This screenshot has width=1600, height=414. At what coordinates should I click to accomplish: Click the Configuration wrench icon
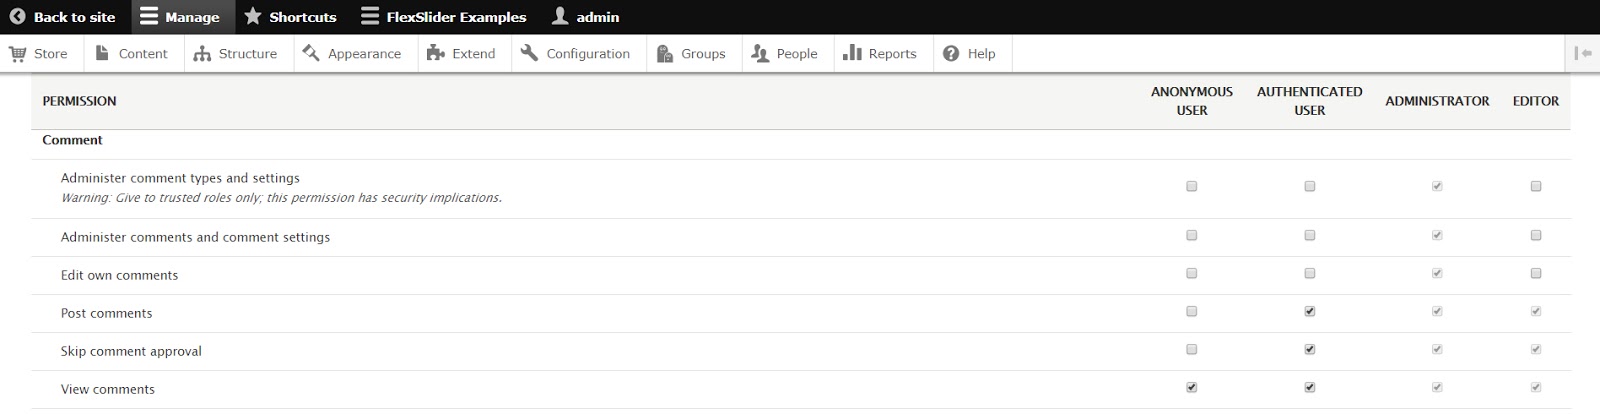pos(529,53)
